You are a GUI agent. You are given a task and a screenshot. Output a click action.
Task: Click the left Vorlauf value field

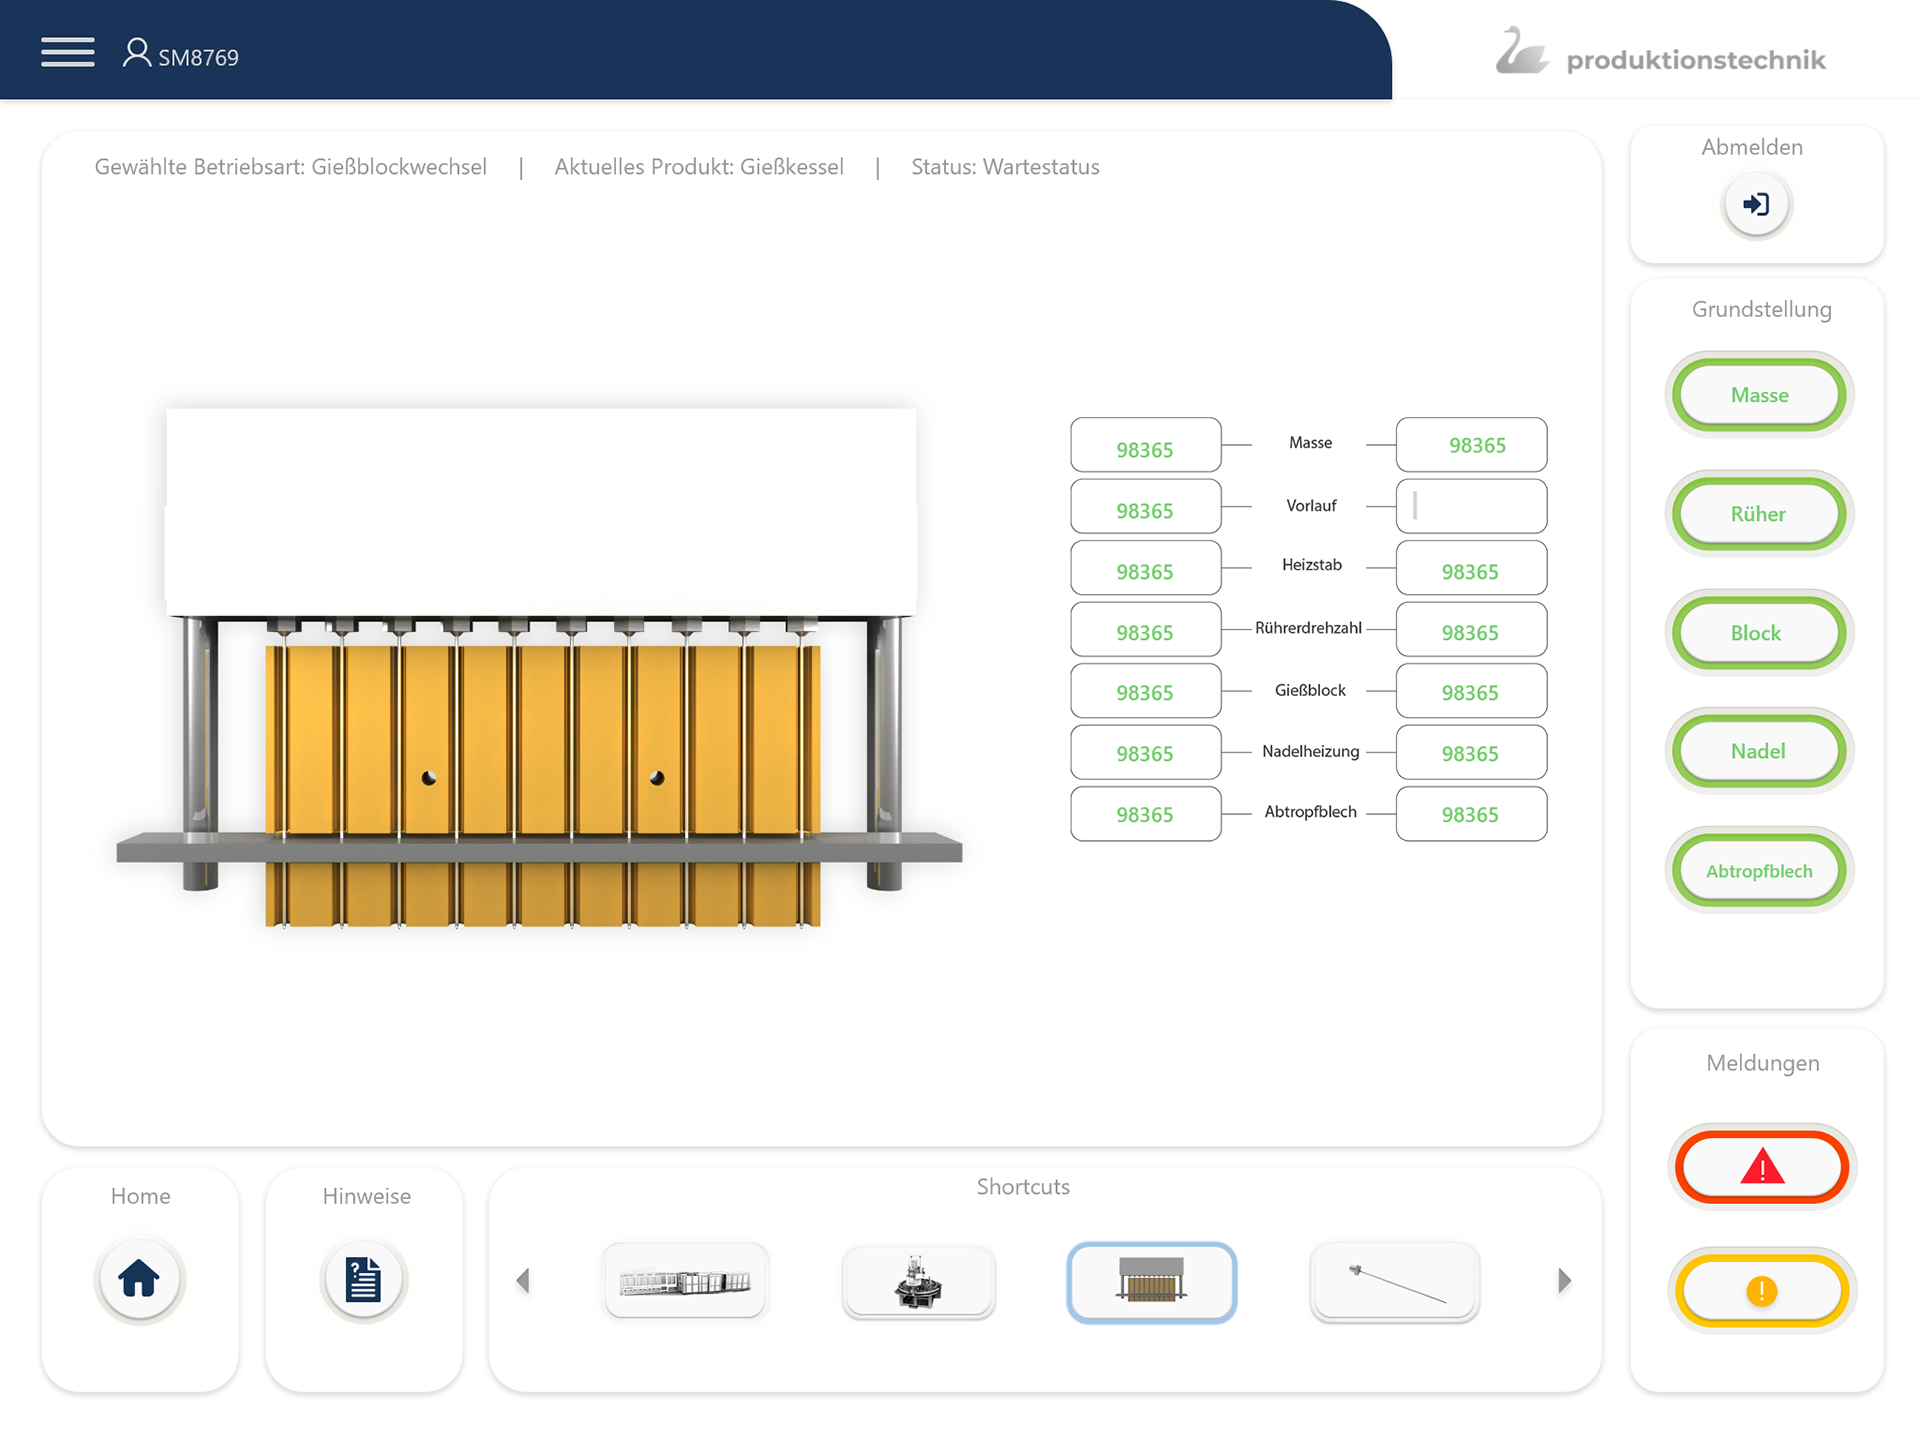(x=1145, y=506)
